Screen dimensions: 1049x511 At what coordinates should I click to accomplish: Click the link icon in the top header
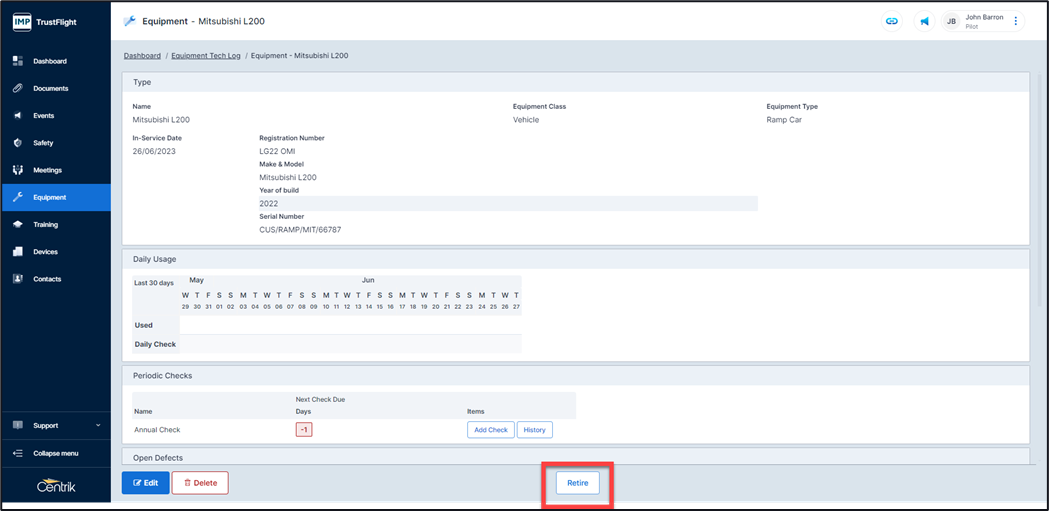pyautogui.click(x=891, y=21)
